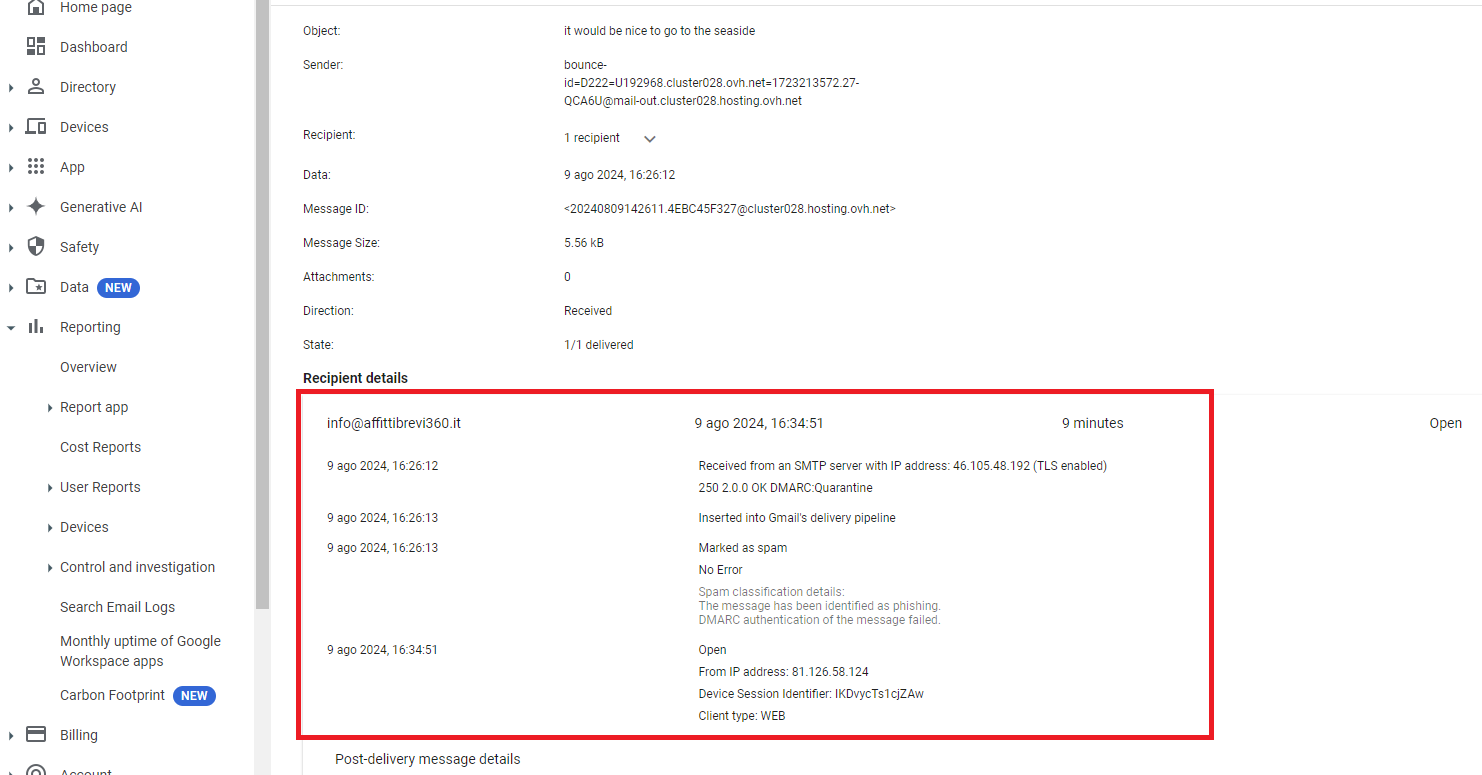Collapse the Reporting section arrow
Image resolution: width=1482 pixels, height=775 pixels.
(11, 327)
